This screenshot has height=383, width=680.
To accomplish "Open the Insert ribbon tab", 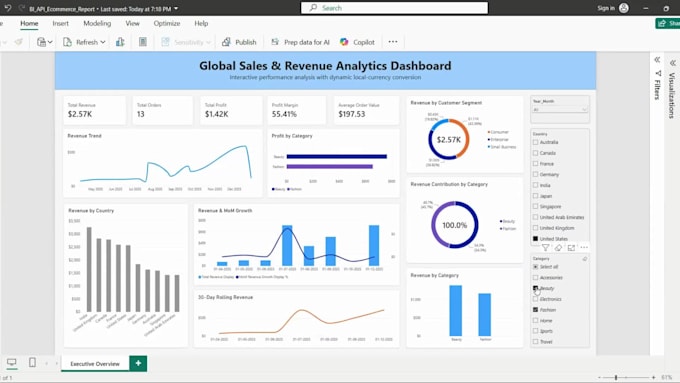I will coord(60,23).
